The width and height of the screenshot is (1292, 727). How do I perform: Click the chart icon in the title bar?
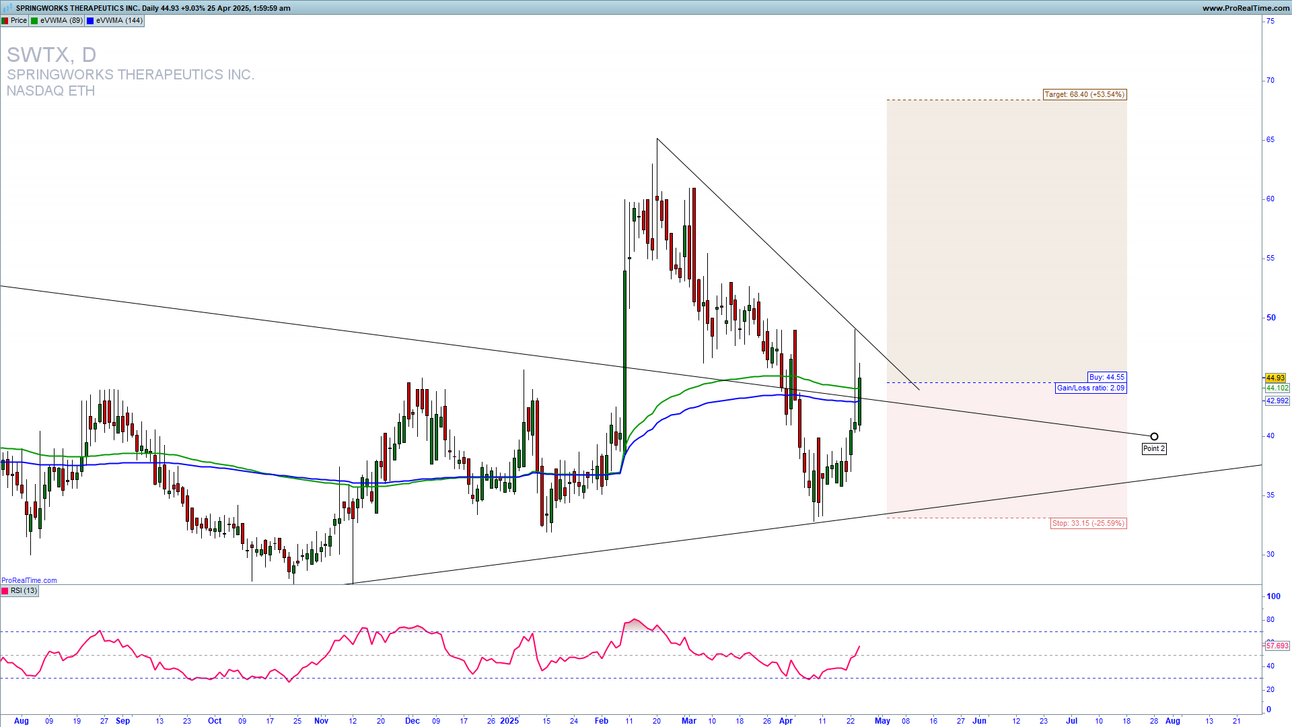pyautogui.click(x=6, y=8)
